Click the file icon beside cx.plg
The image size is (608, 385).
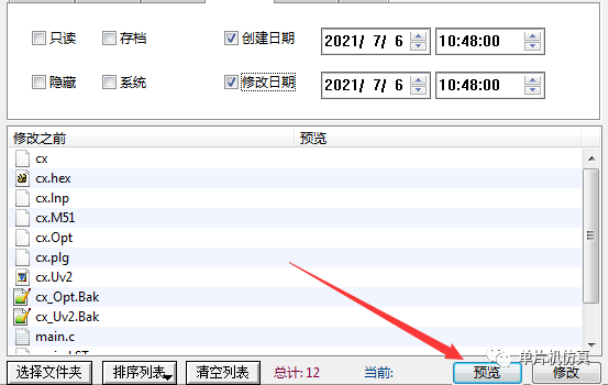[x=22, y=257]
